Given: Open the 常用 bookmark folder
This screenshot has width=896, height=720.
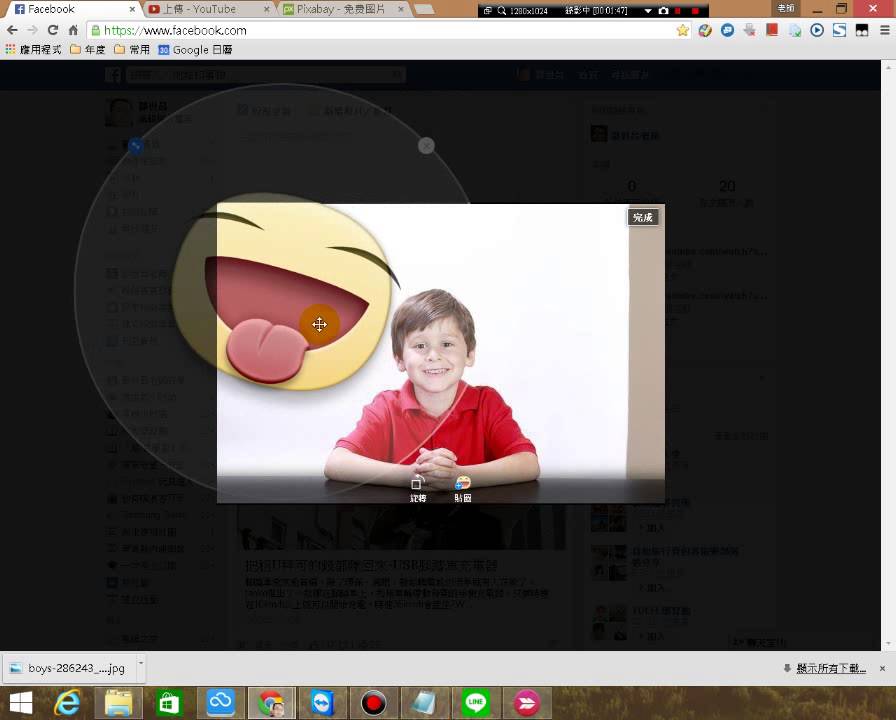Looking at the screenshot, I should tap(131, 50).
